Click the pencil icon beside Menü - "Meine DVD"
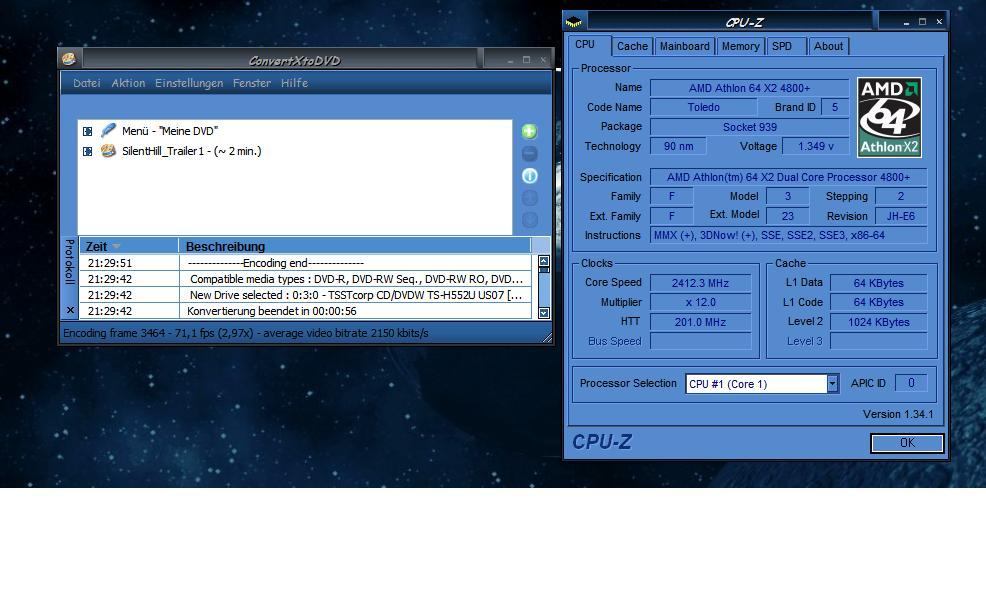This screenshot has height=615, width=986. 108,130
